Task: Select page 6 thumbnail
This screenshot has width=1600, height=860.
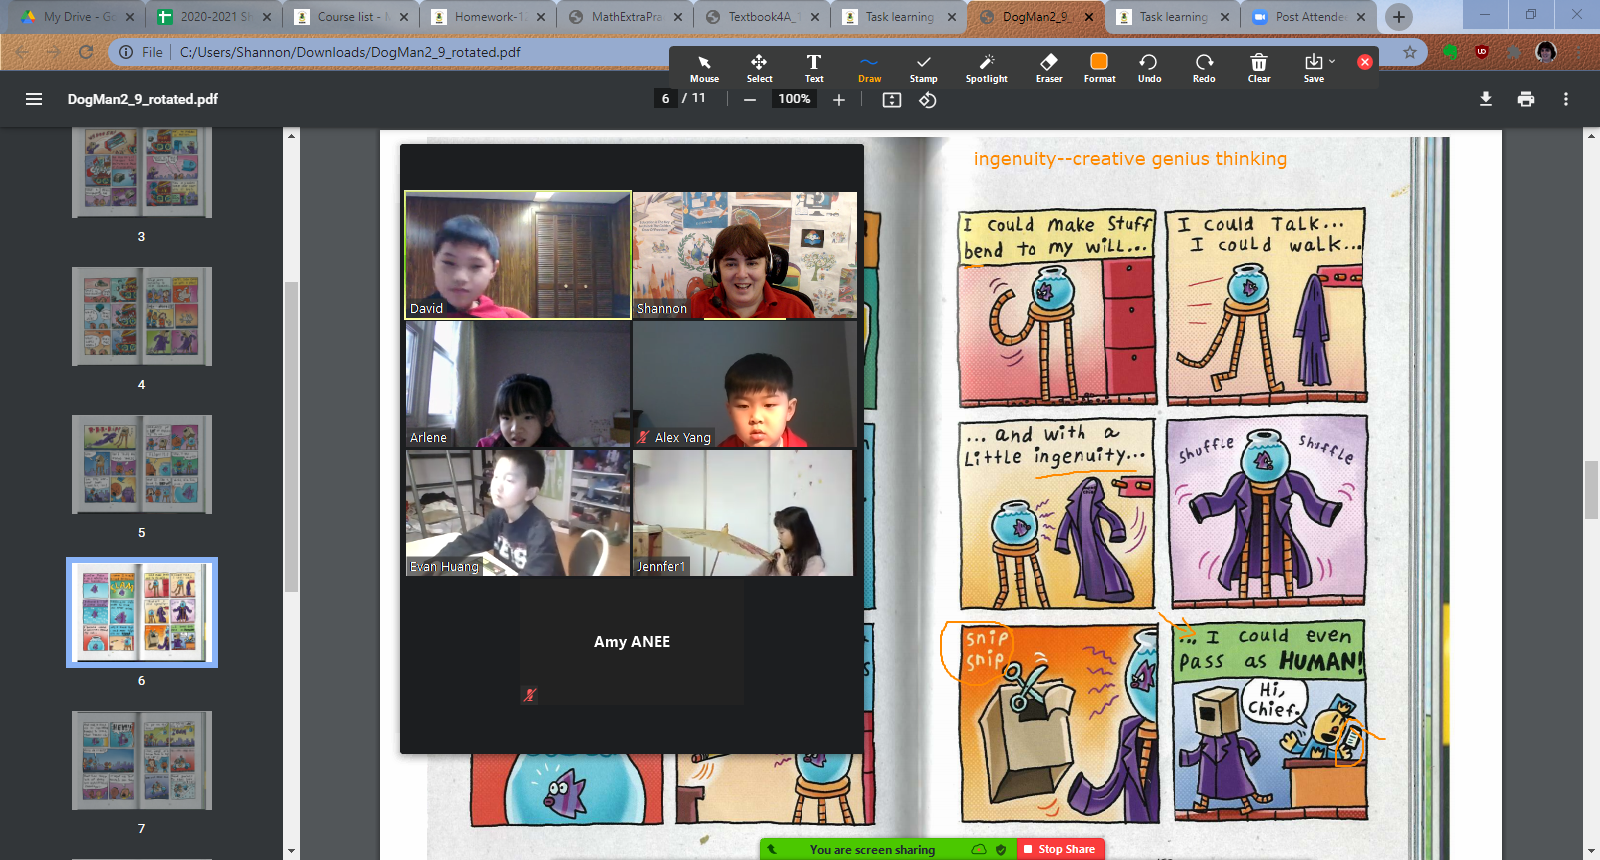Action: [x=142, y=612]
